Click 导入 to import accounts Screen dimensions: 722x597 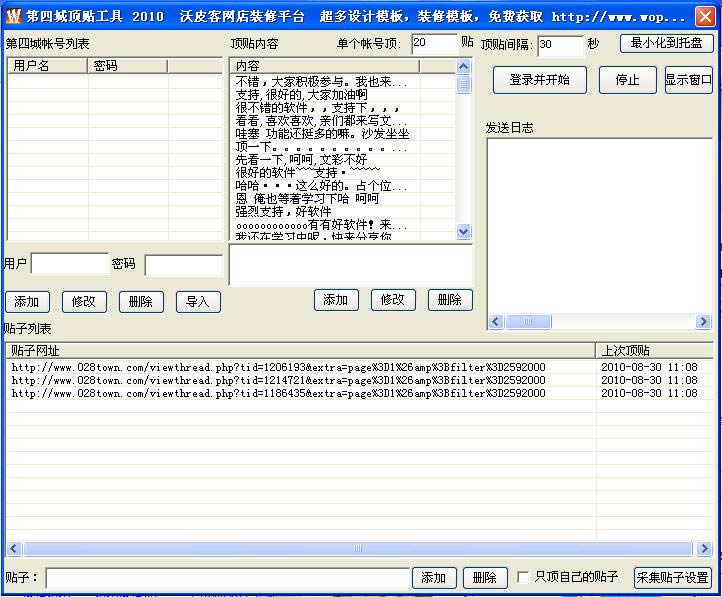coord(198,301)
